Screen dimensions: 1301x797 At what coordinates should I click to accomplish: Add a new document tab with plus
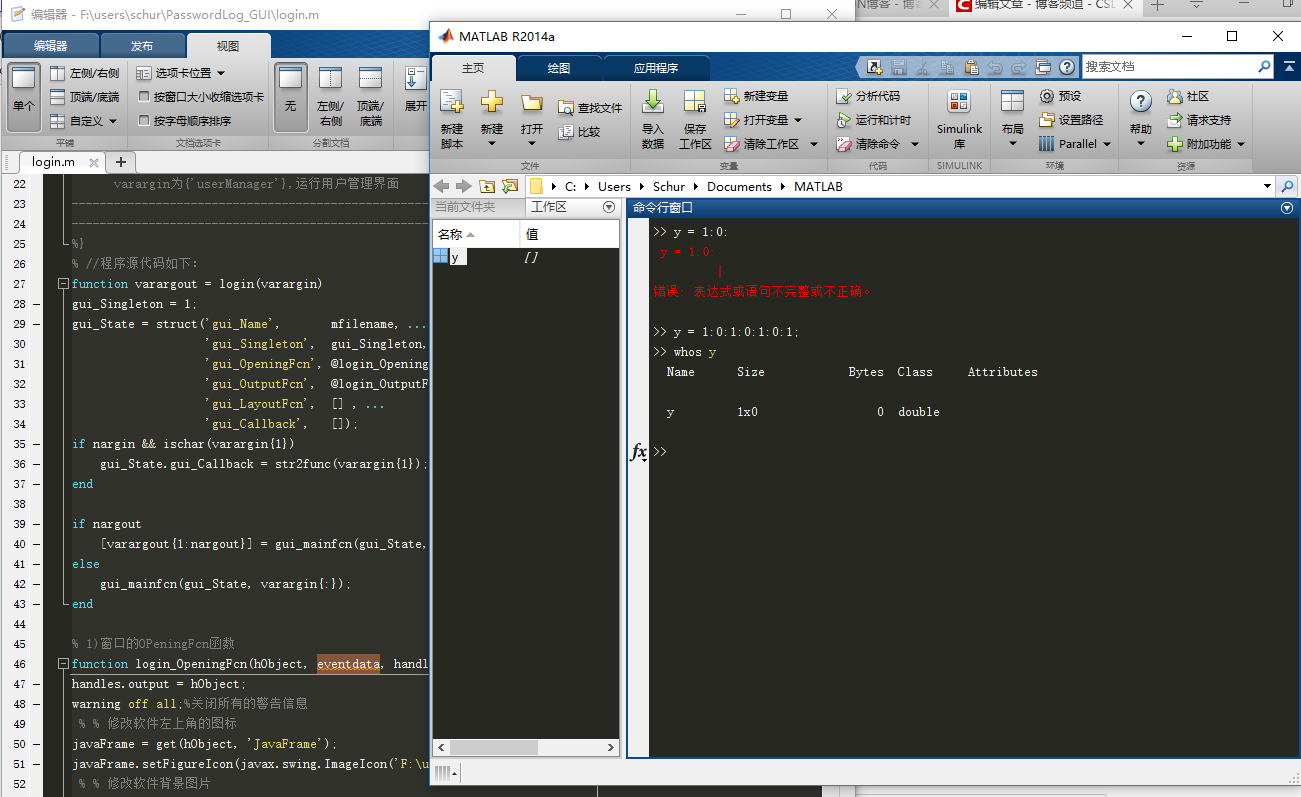pyautogui.click(x=121, y=161)
